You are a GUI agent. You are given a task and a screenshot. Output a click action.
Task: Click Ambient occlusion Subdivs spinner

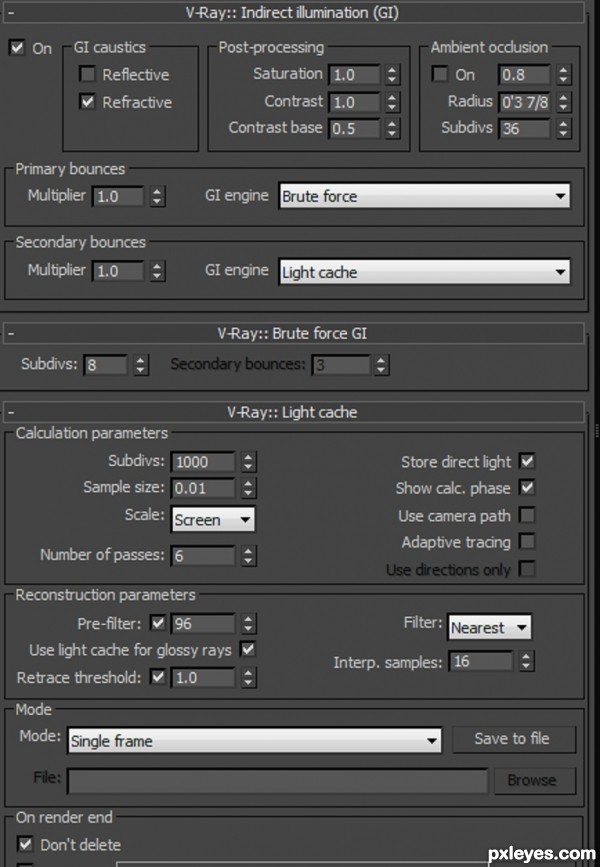[564, 129]
